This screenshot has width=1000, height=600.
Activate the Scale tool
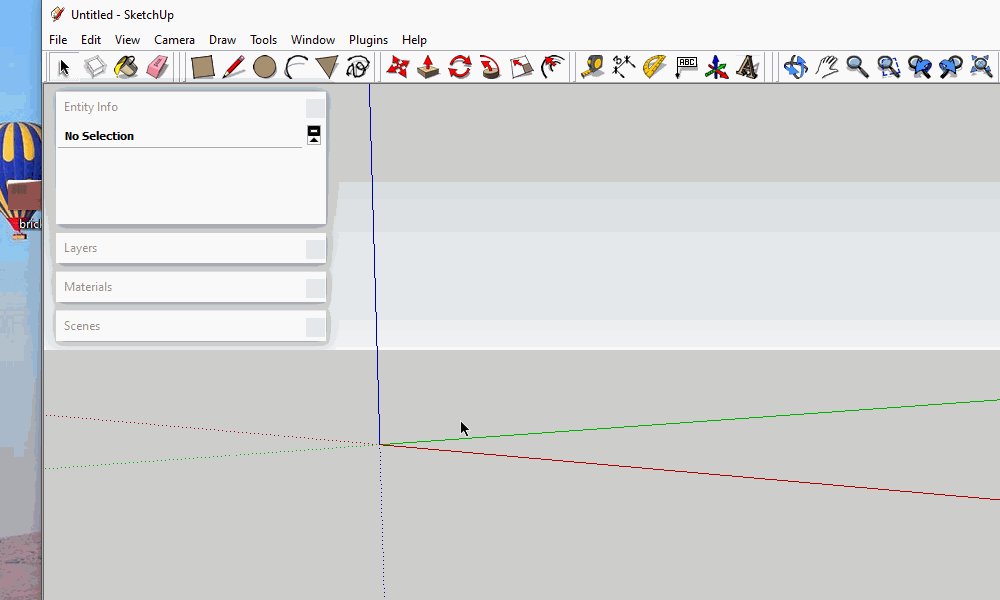[x=521, y=67]
